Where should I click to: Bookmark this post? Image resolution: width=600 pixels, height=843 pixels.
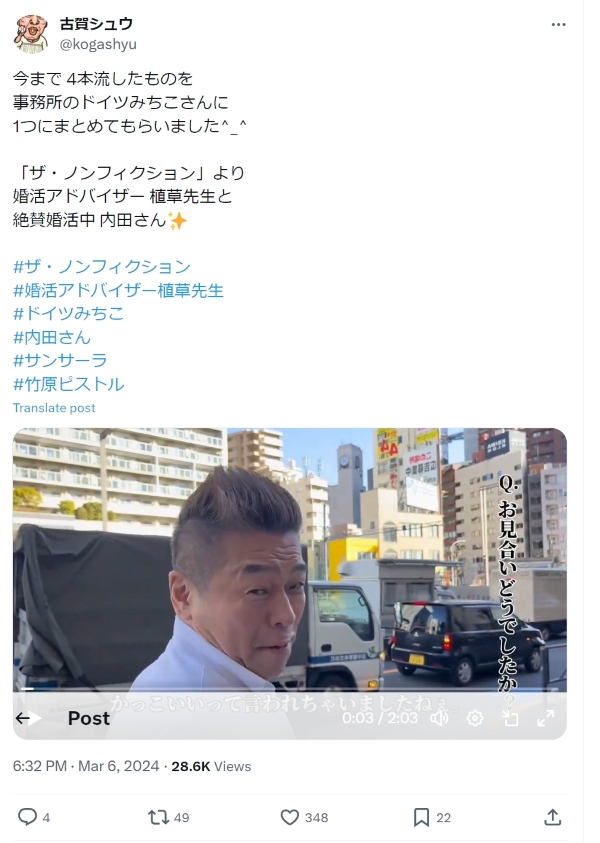422,817
